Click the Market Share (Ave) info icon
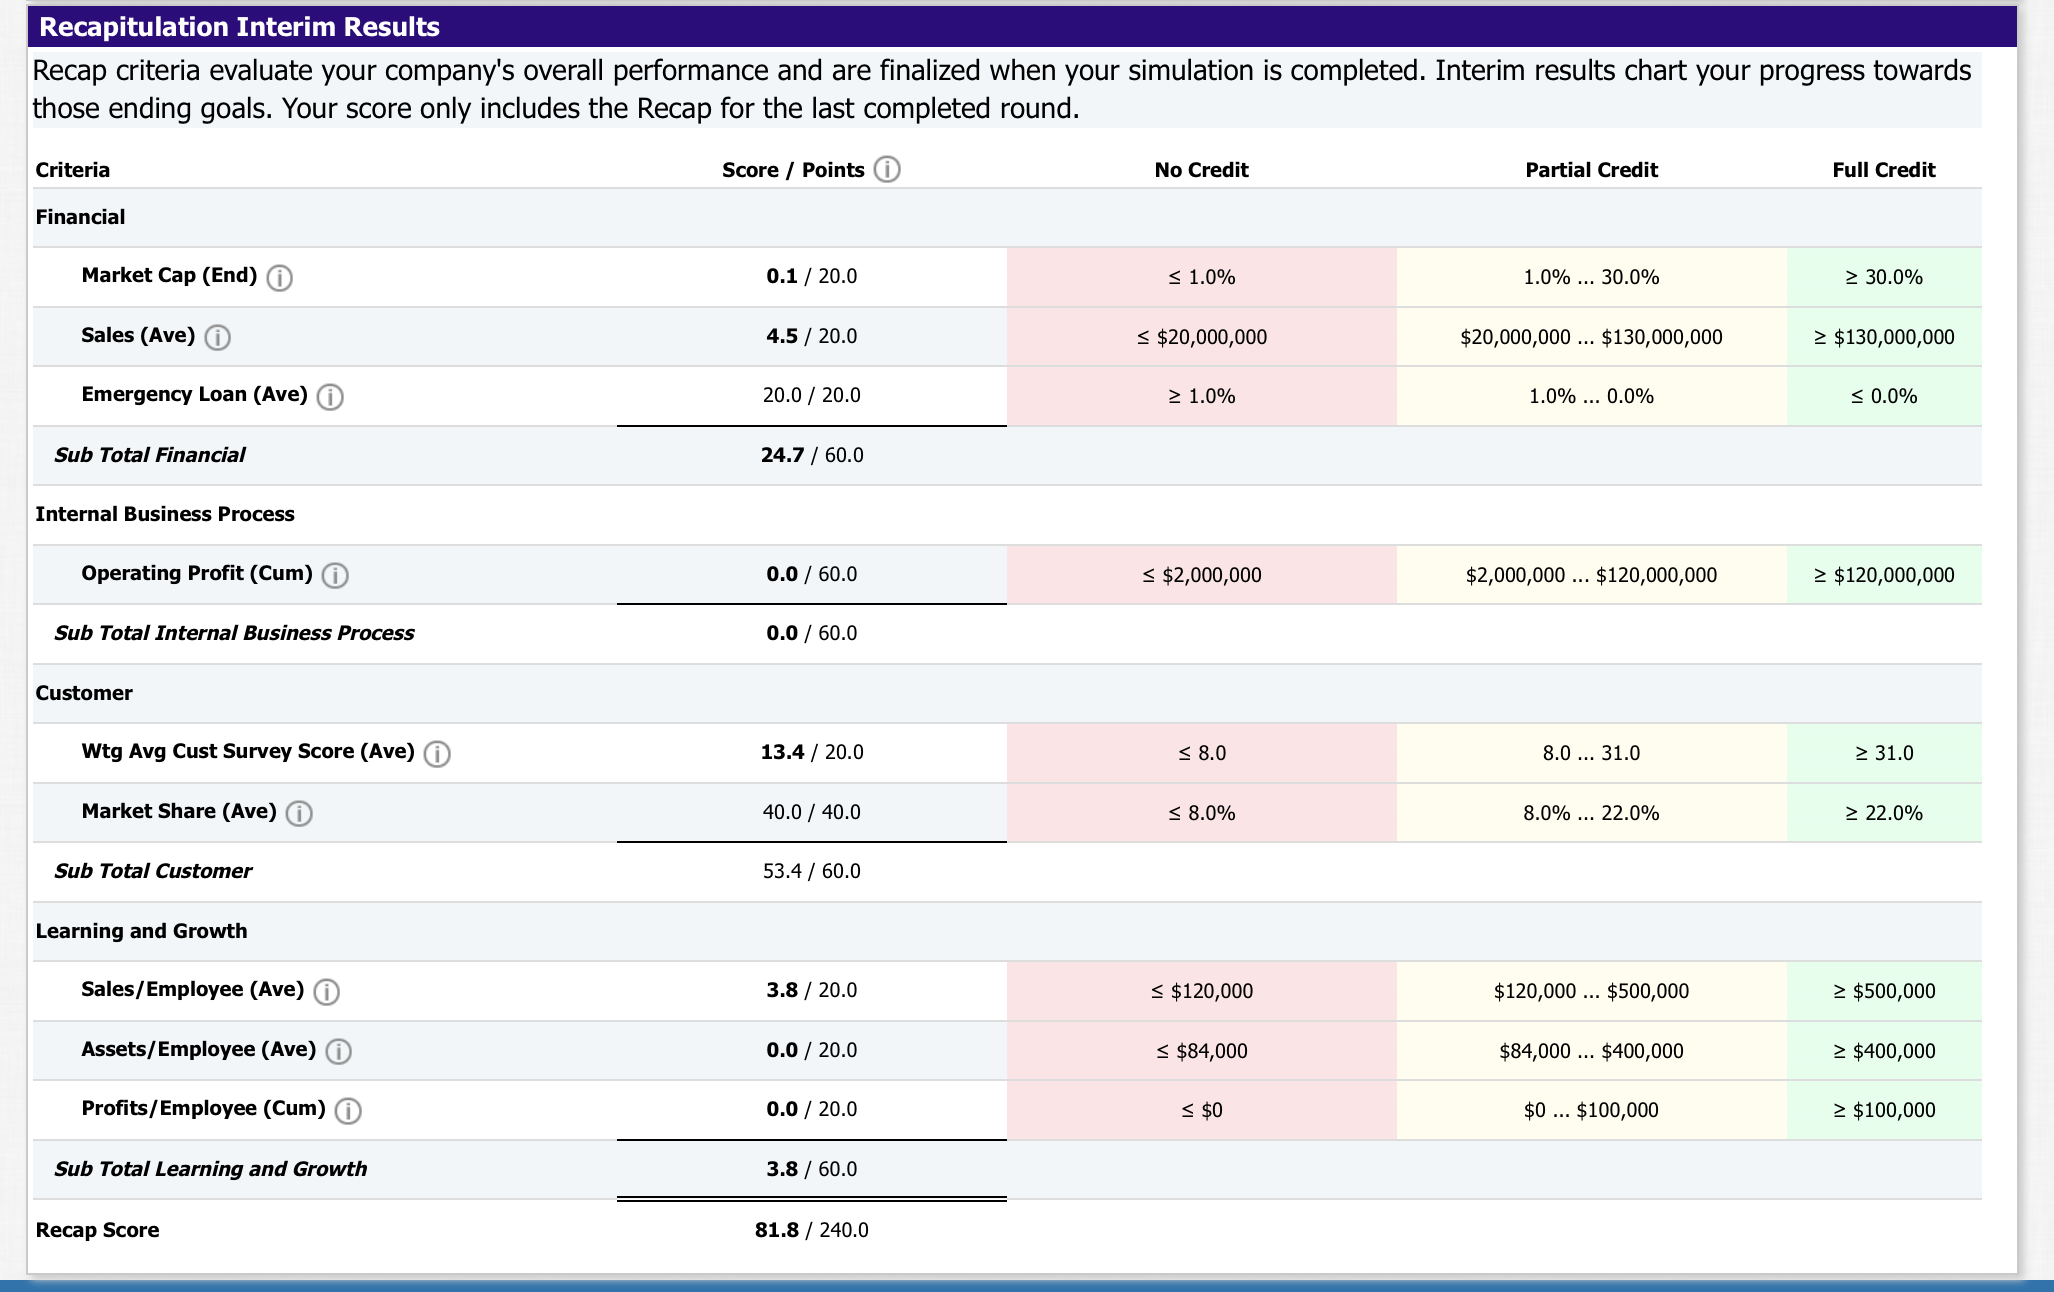The image size is (2054, 1292). coord(299,814)
